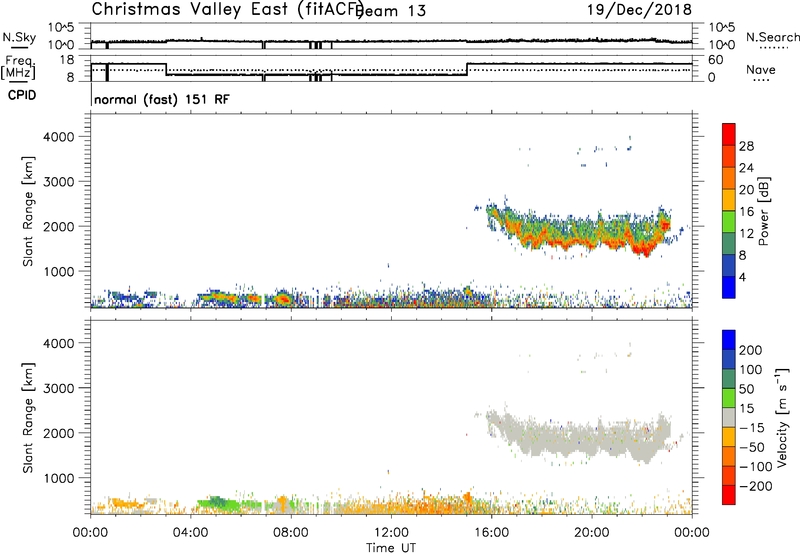
Task: Click the '28' tick on the power scale
Action: tap(746, 146)
